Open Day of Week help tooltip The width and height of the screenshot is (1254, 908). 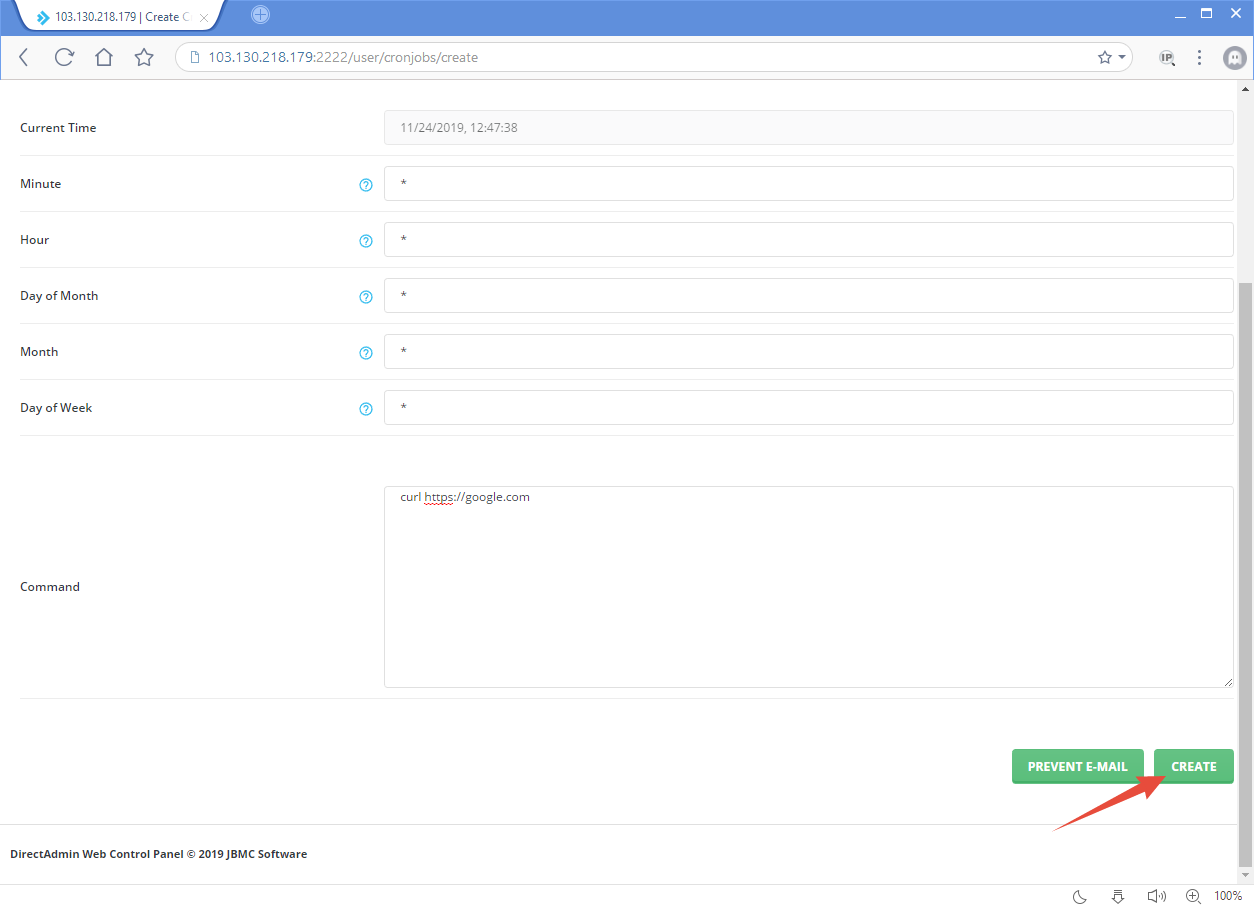pos(366,409)
